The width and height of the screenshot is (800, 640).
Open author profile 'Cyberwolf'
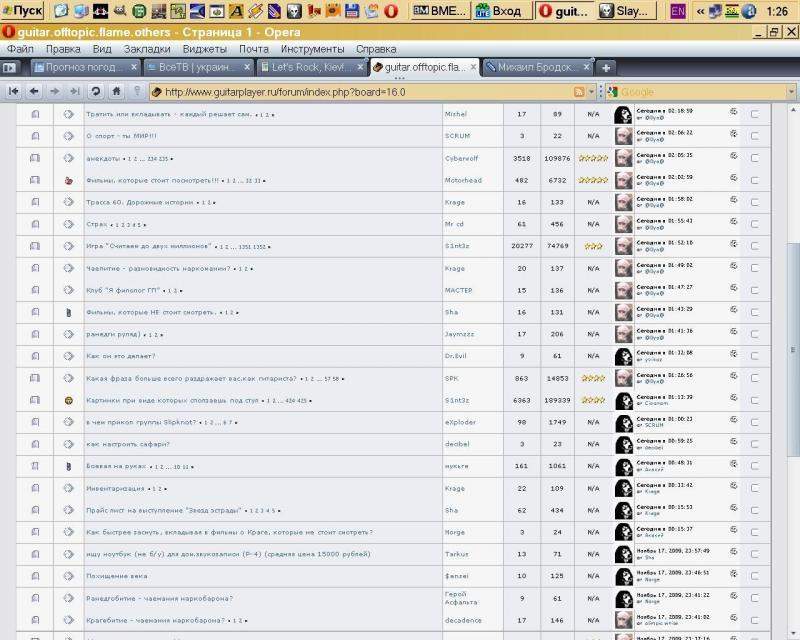(x=461, y=158)
